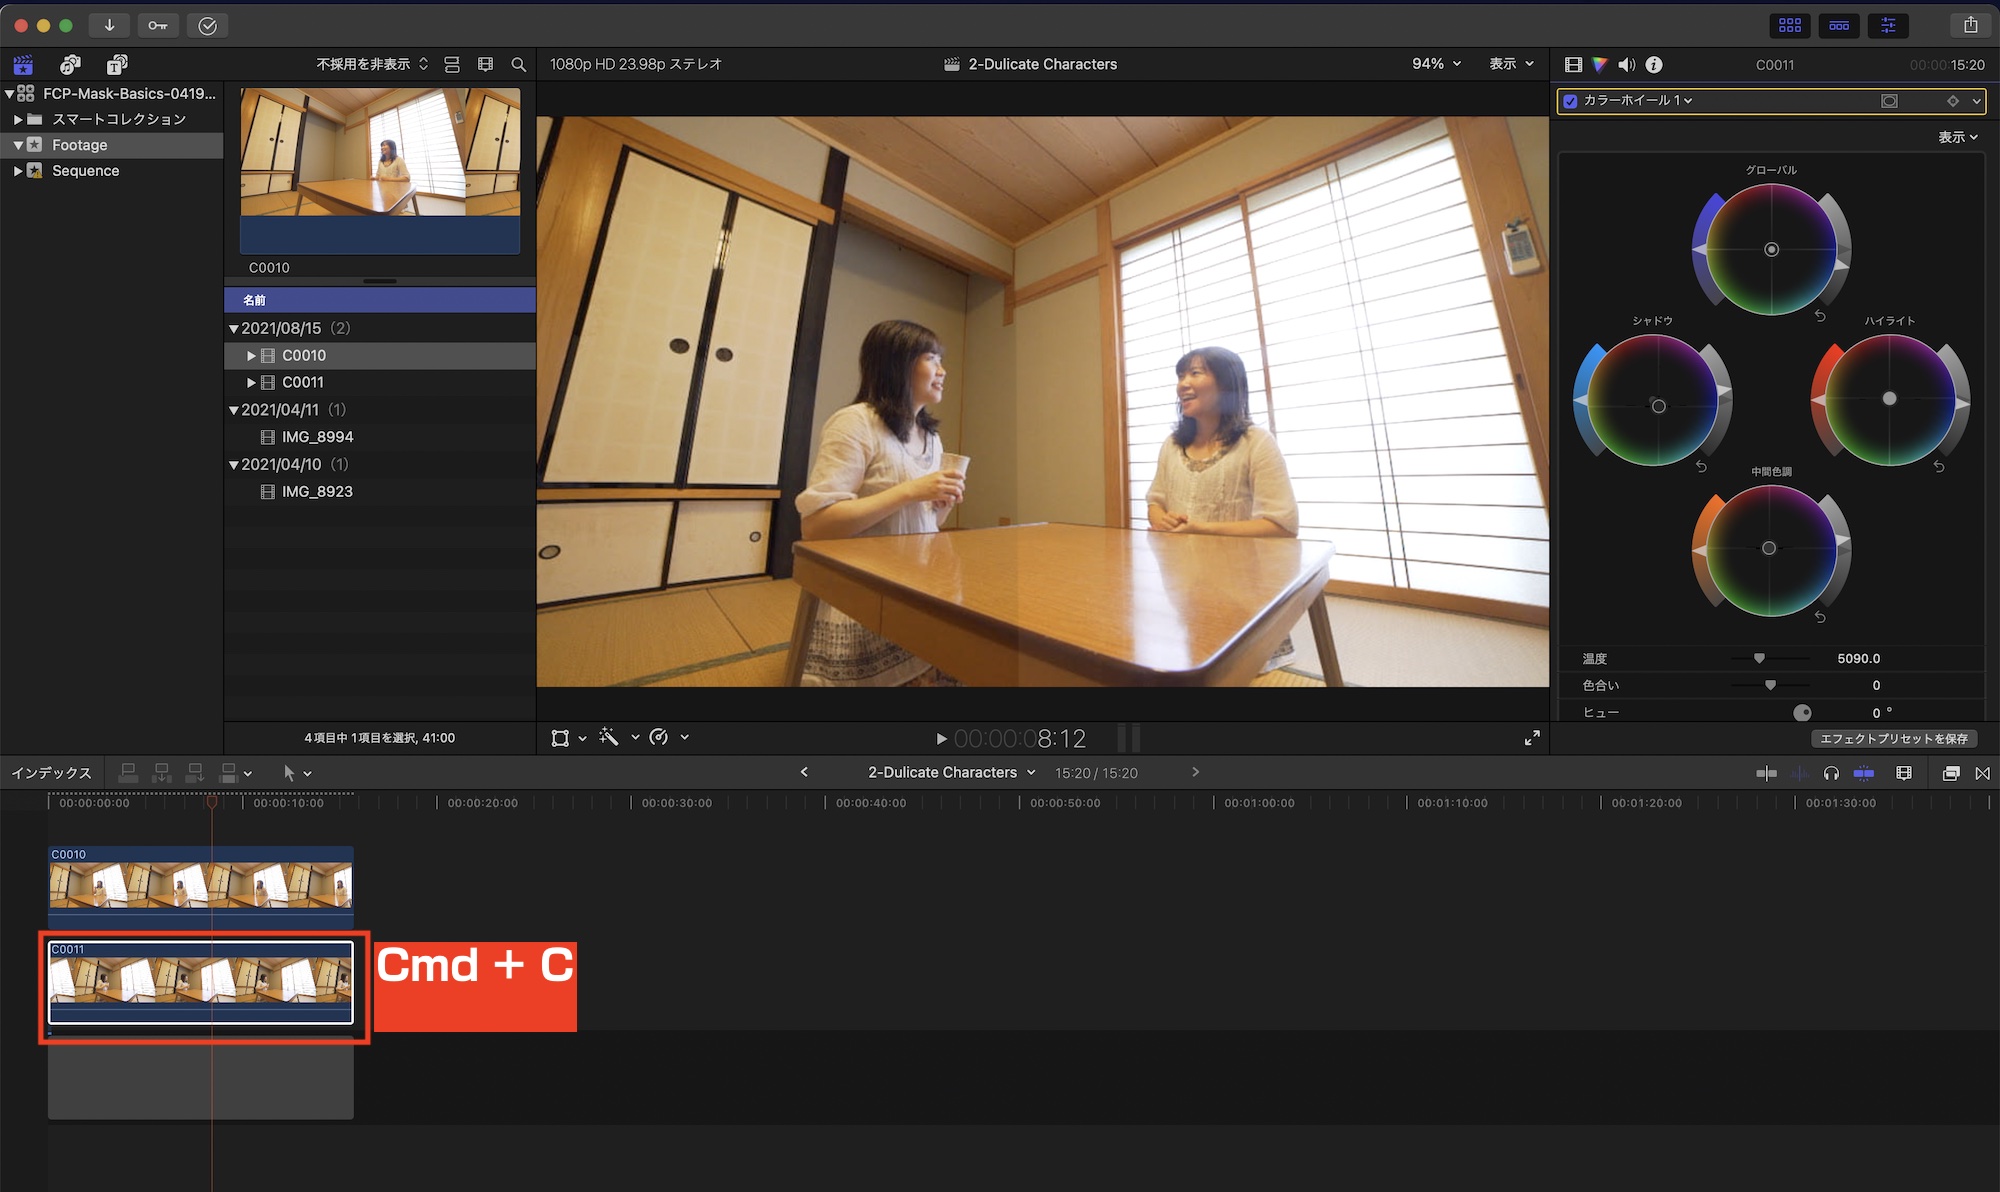Open the Audio inspector speaker icon
The width and height of the screenshot is (2000, 1192).
(1627, 65)
